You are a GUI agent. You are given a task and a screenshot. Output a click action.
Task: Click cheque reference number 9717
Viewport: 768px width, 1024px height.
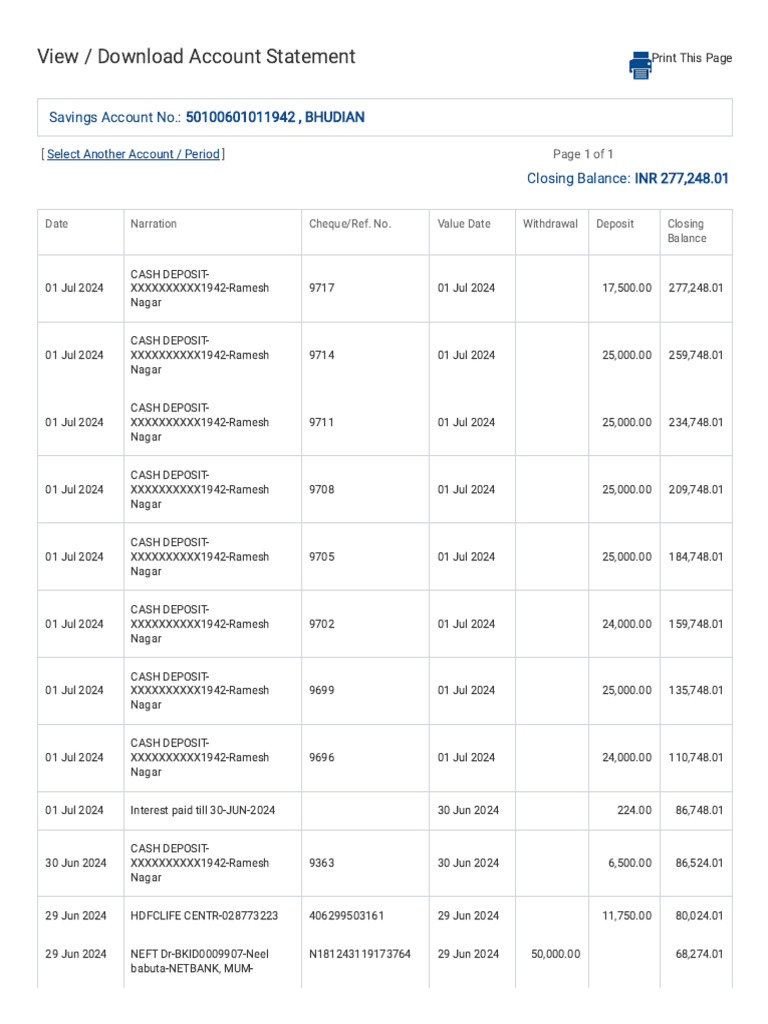point(322,288)
